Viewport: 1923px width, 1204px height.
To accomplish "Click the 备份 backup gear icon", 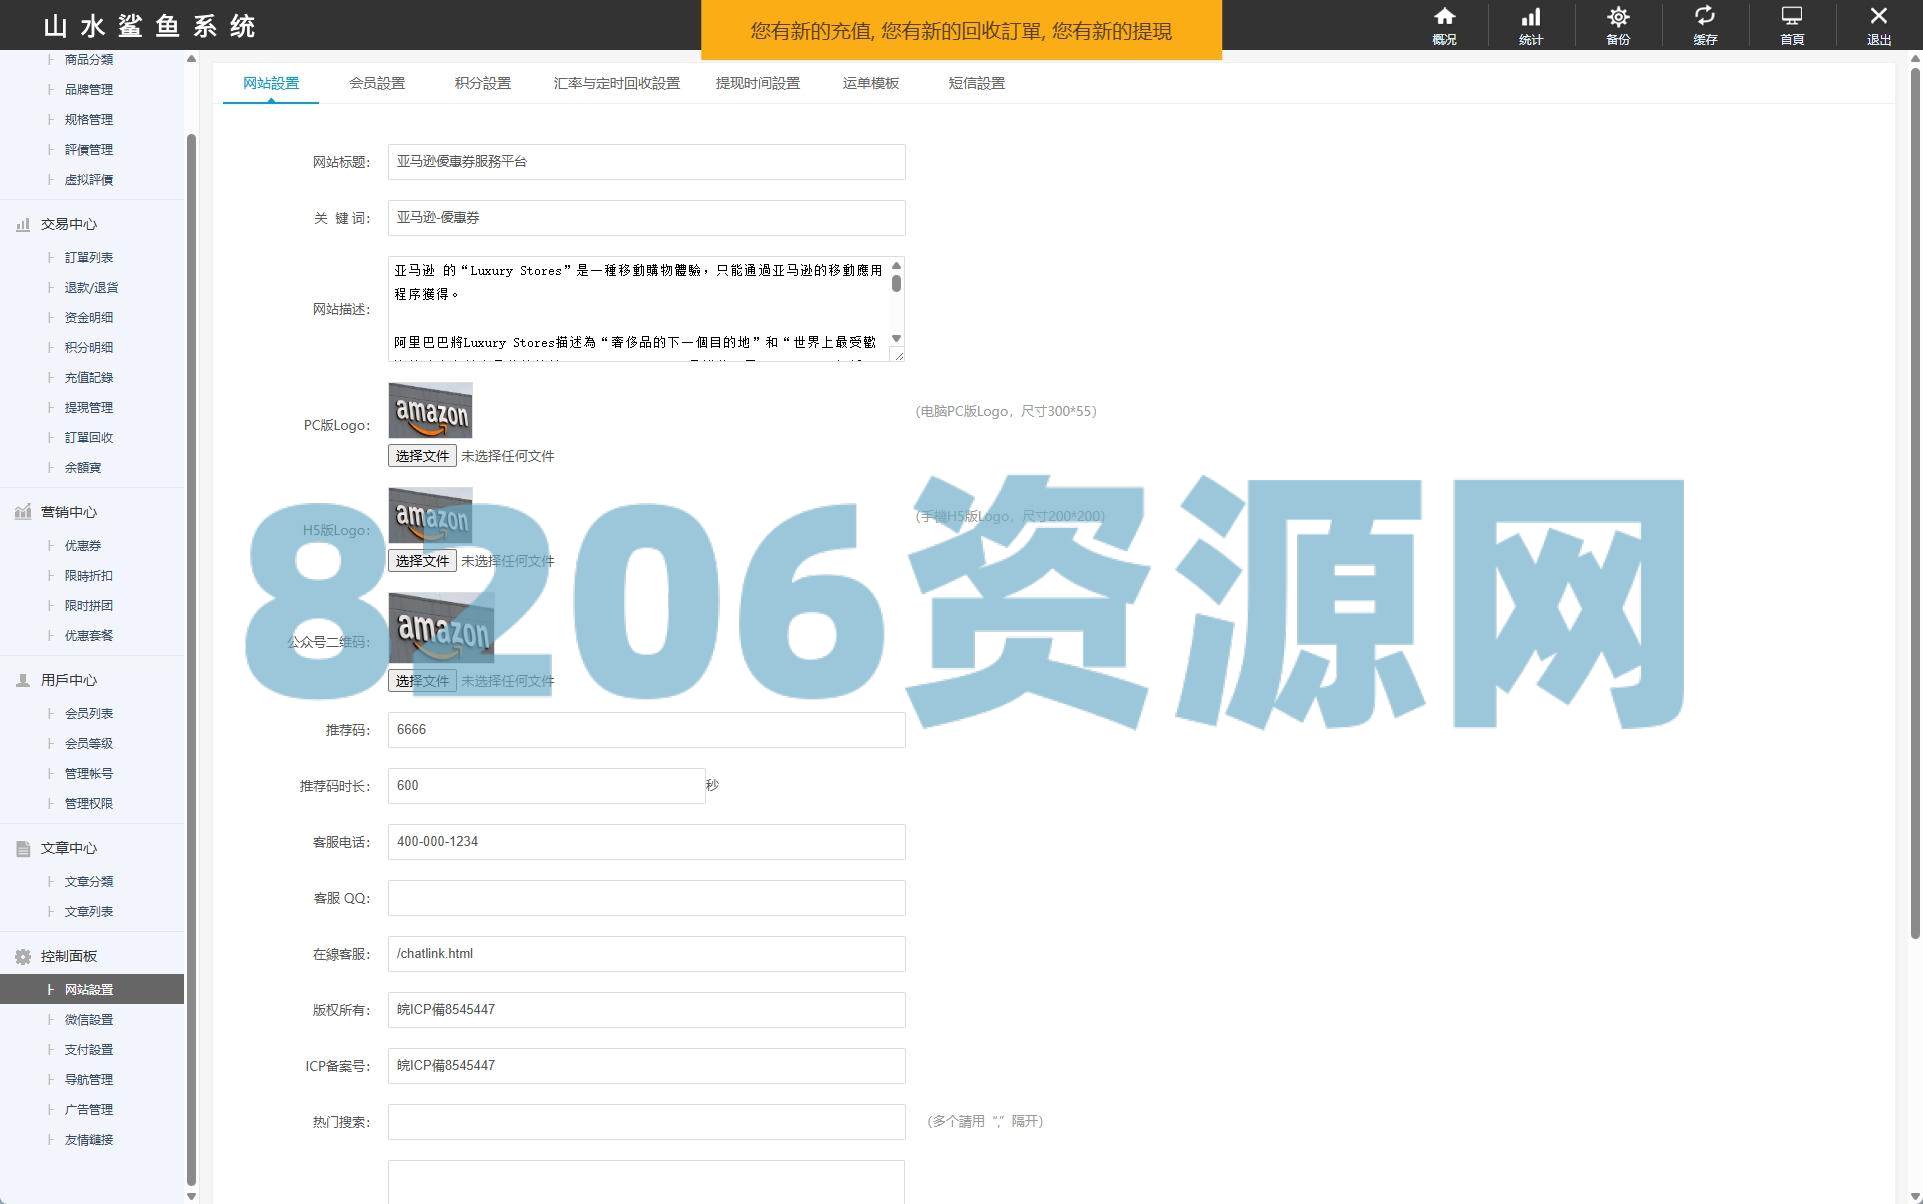I will (1618, 17).
